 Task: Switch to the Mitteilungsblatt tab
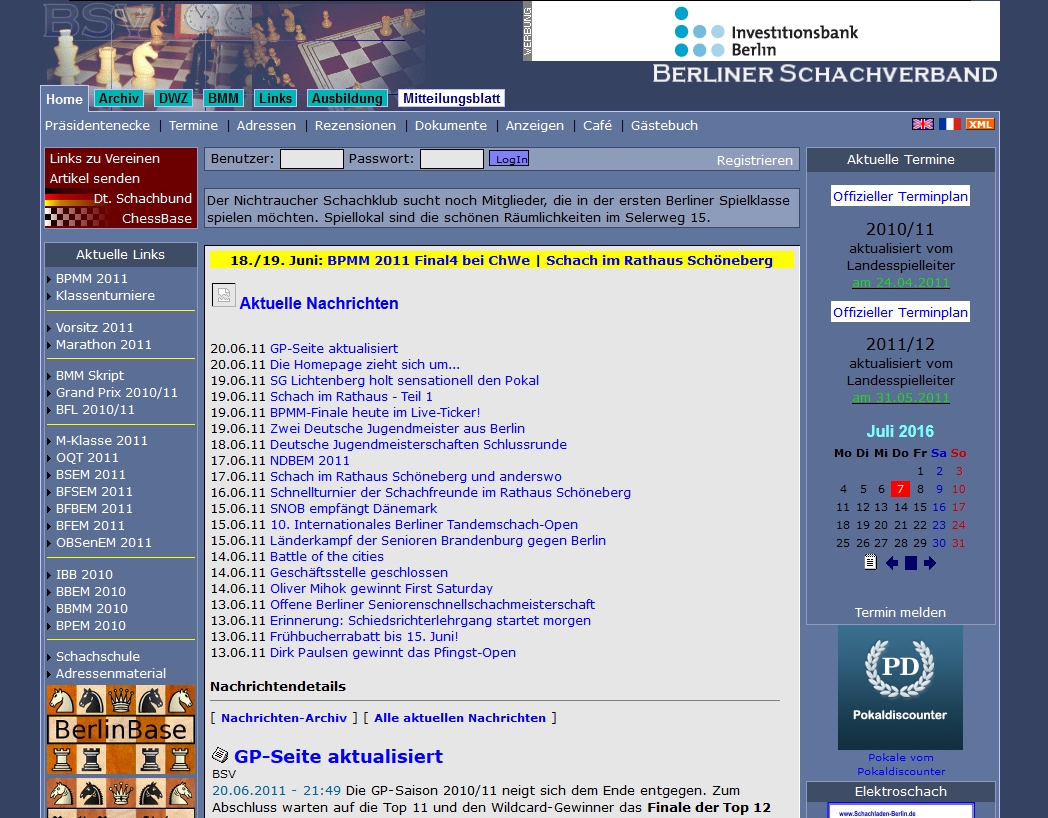tap(451, 98)
